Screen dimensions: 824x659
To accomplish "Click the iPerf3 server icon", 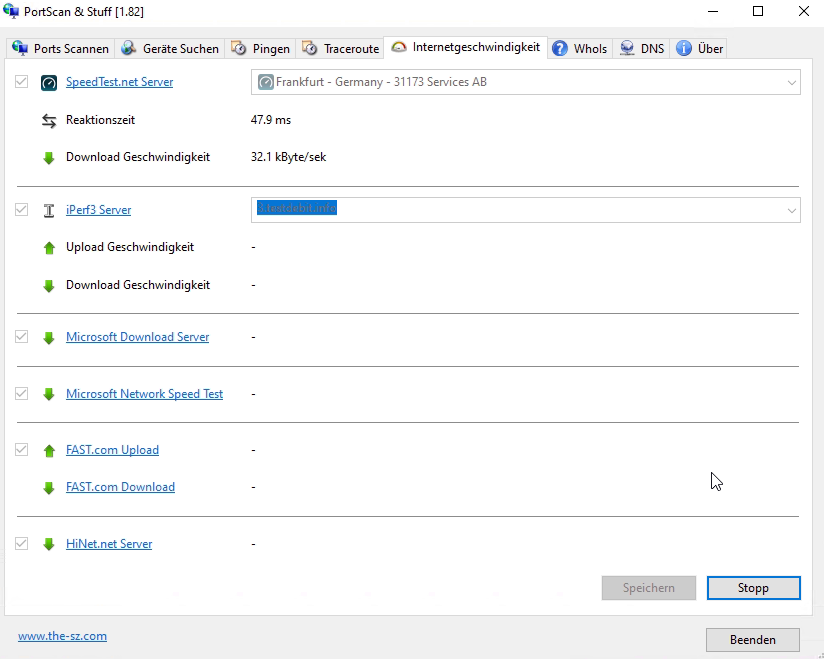I will 49,210.
